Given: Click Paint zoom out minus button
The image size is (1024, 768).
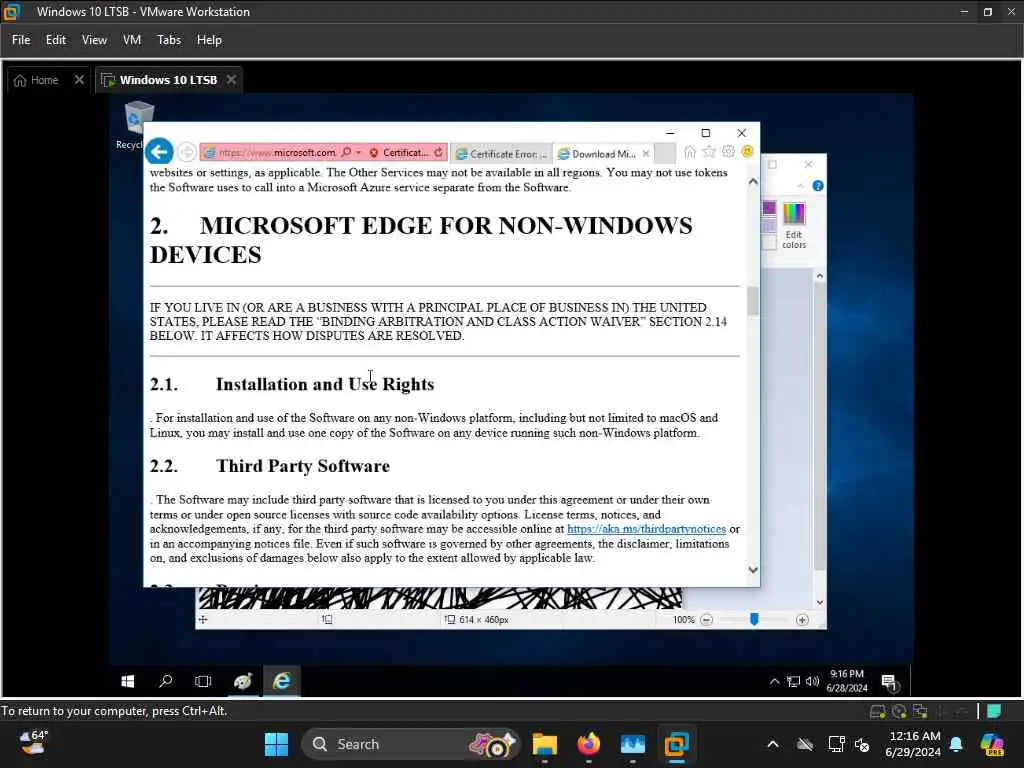Looking at the screenshot, I should tap(706, 620).
